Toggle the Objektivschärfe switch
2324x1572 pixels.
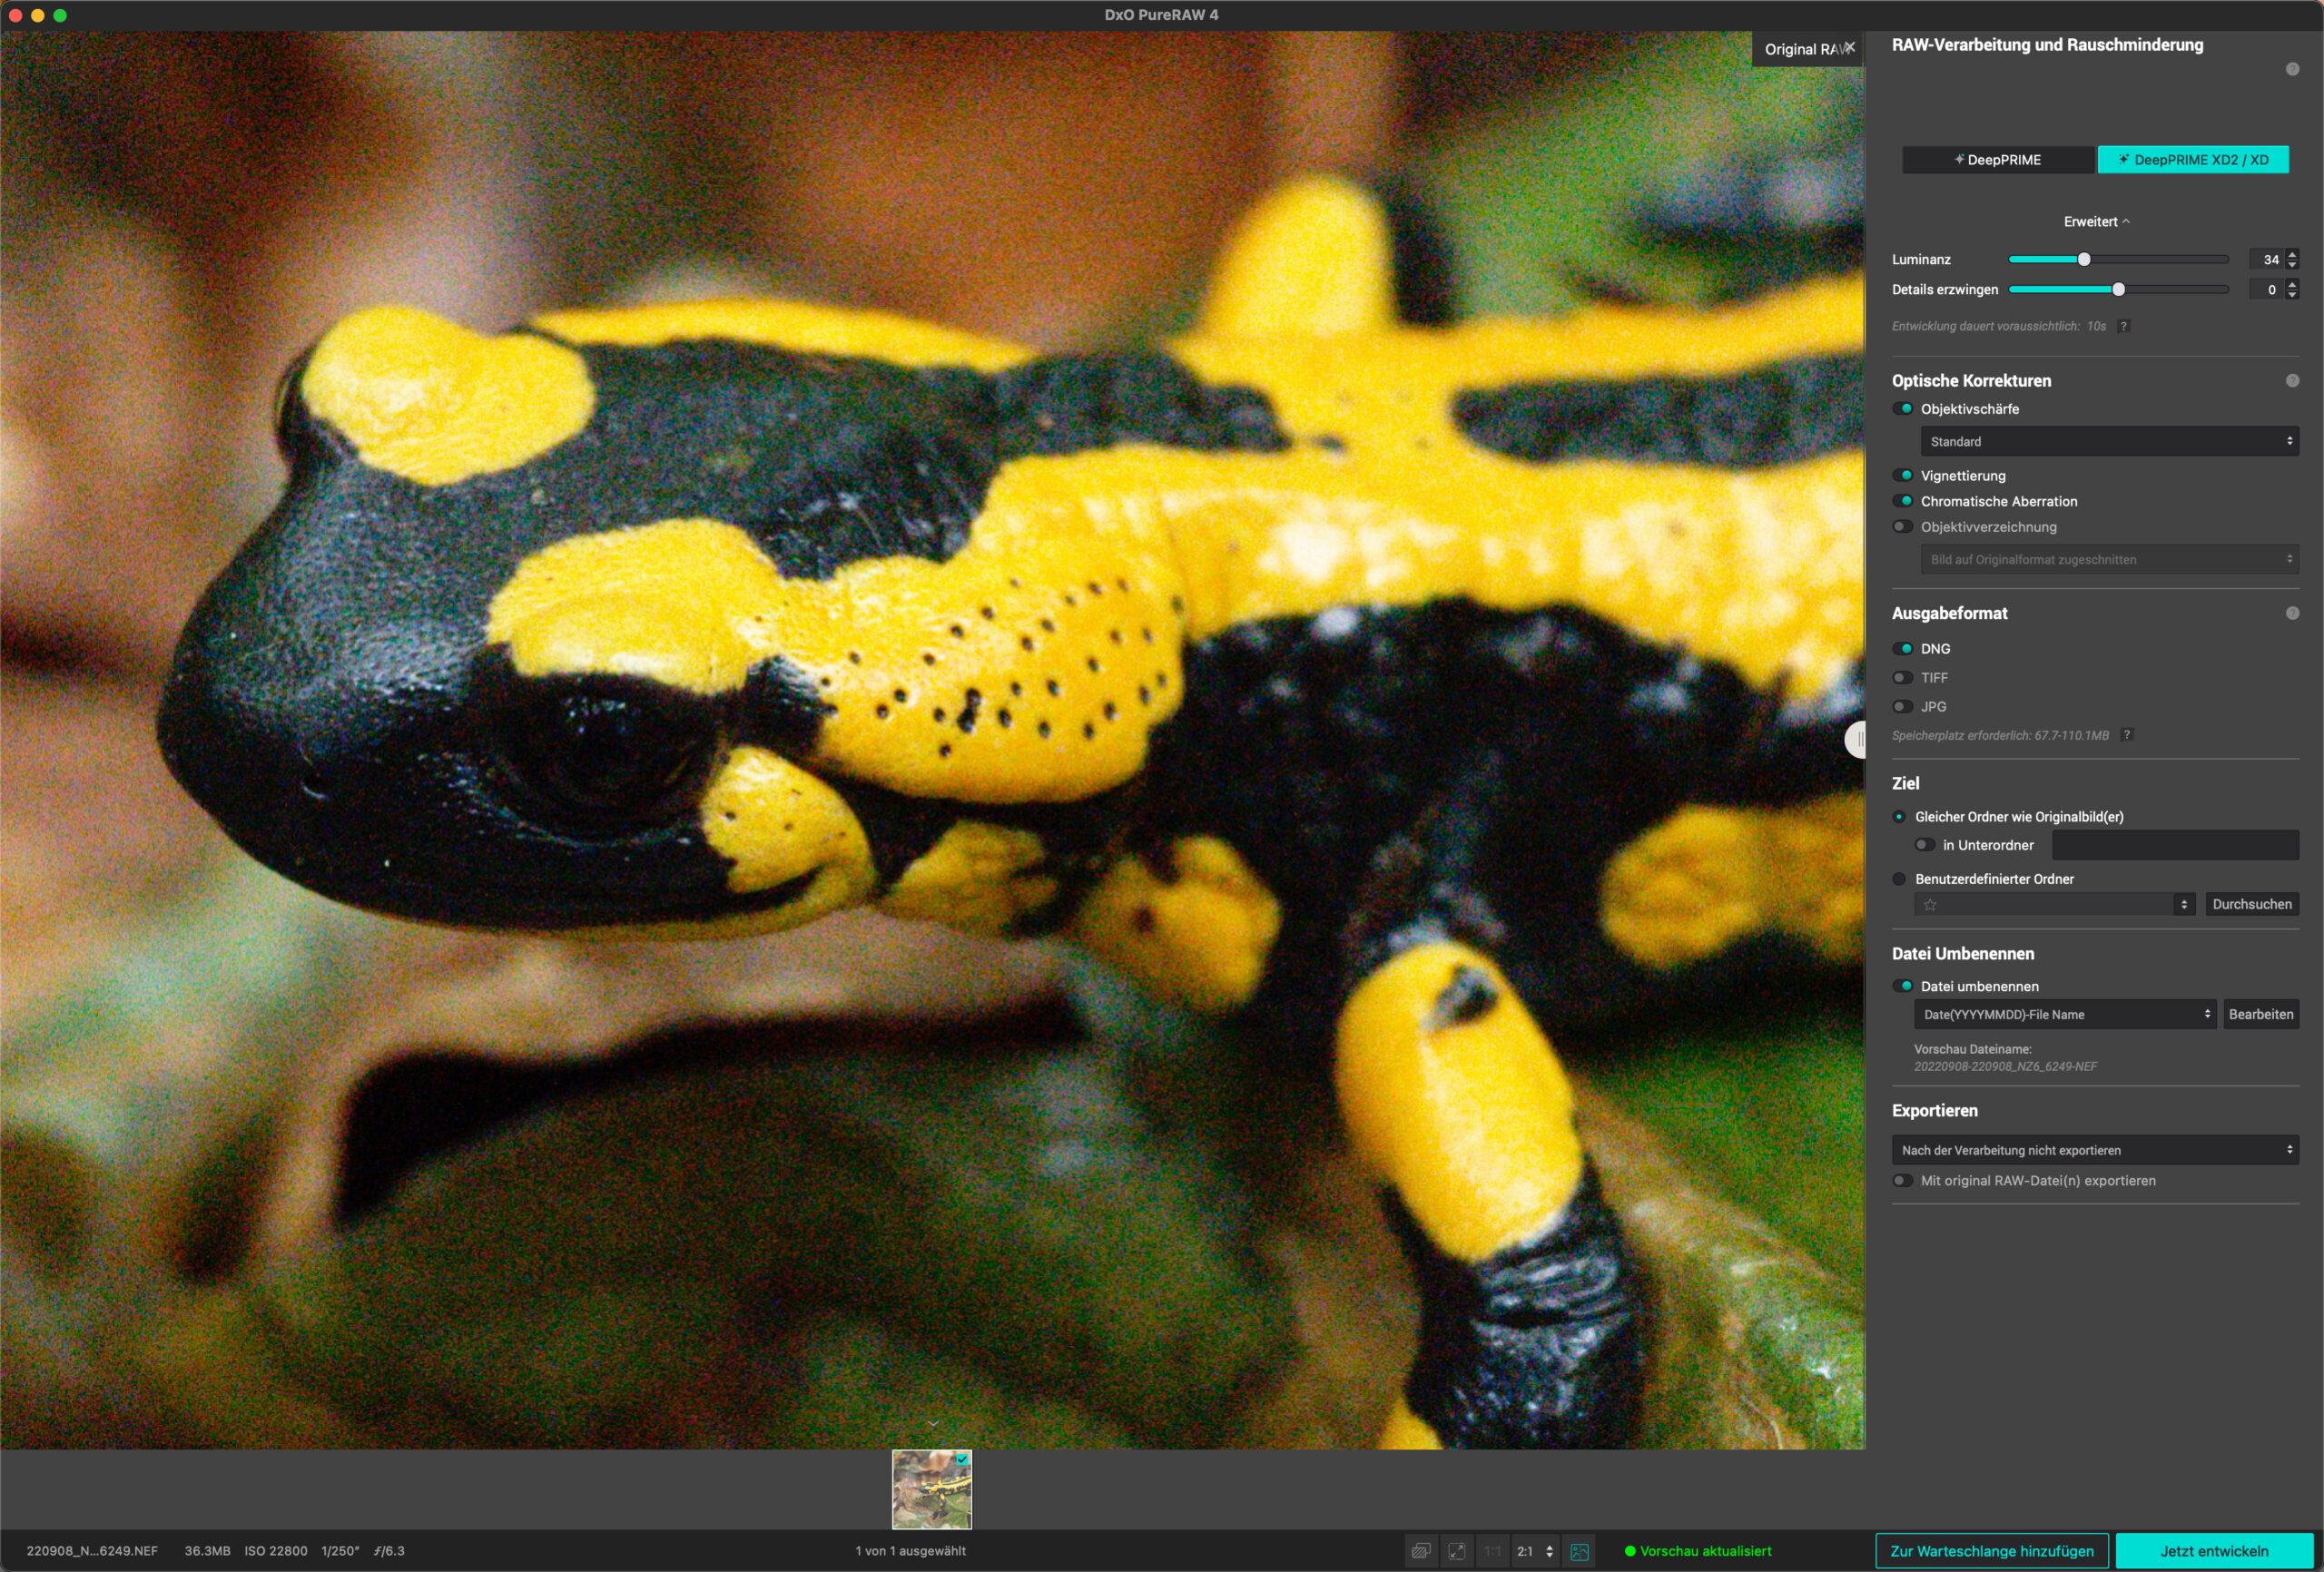tap(1902, 409)
